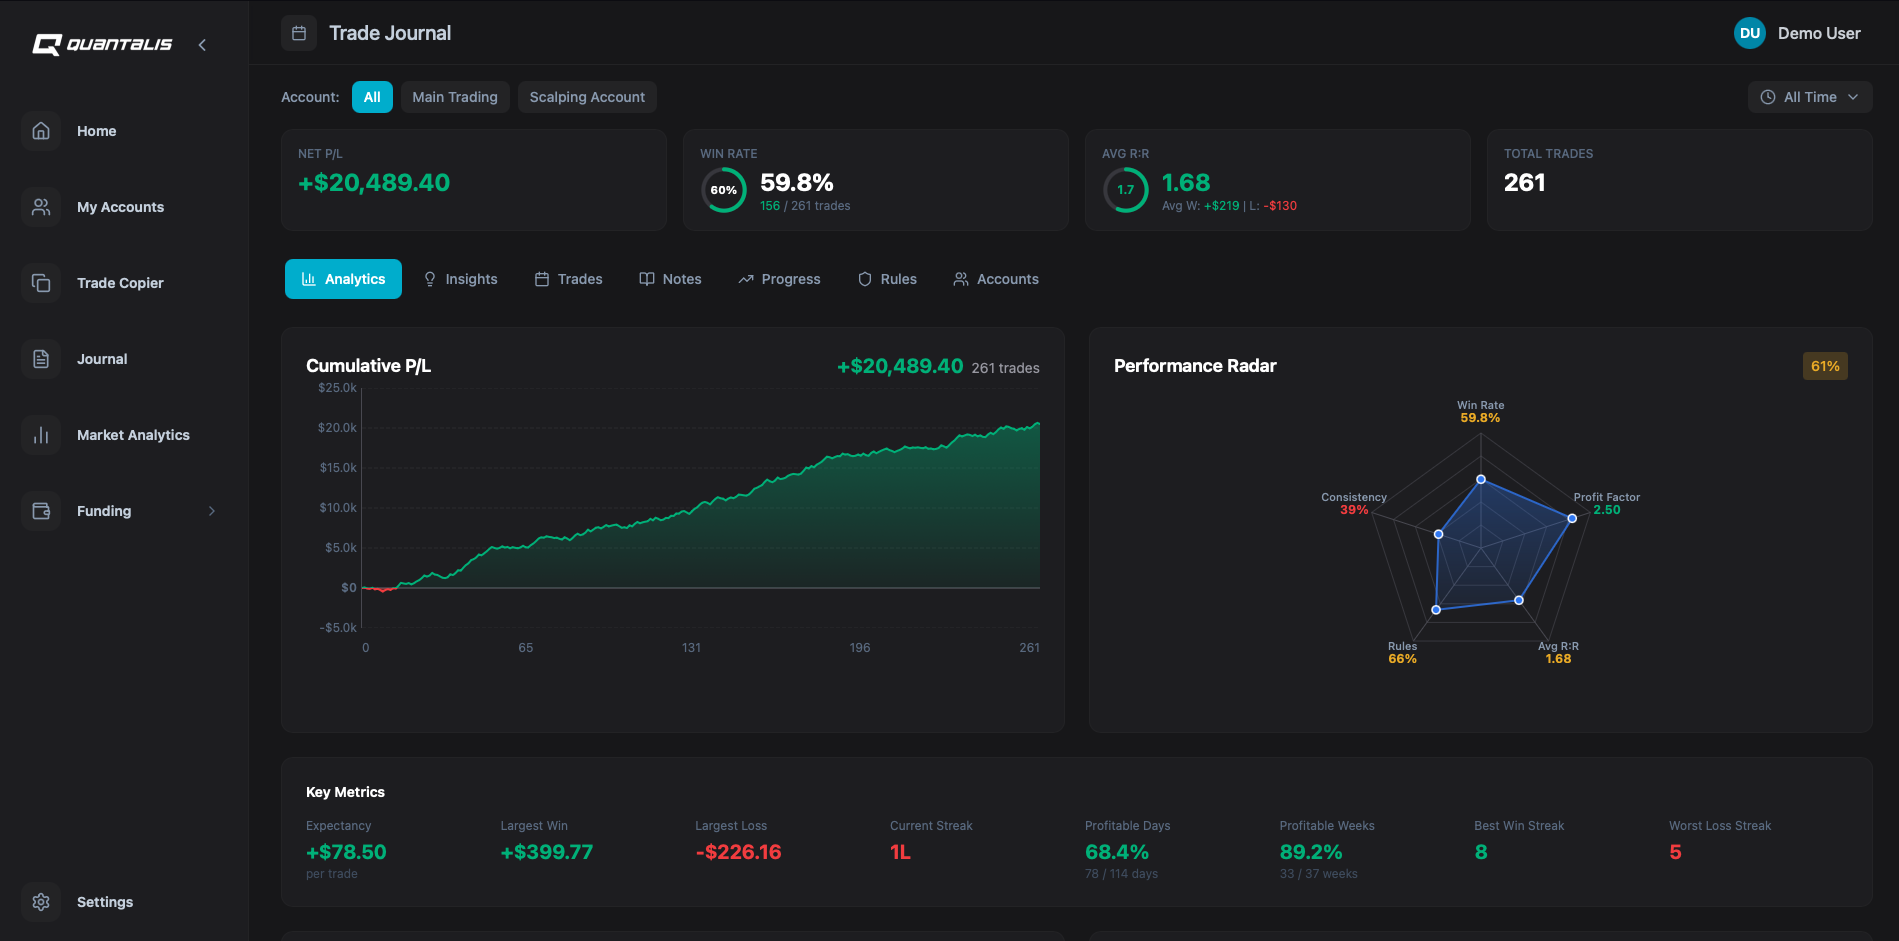Click the 1.7 Avg R:R progress ring
This screenshot has width=1899, height=941.
pyautogui.click(x=1126, y=190)
